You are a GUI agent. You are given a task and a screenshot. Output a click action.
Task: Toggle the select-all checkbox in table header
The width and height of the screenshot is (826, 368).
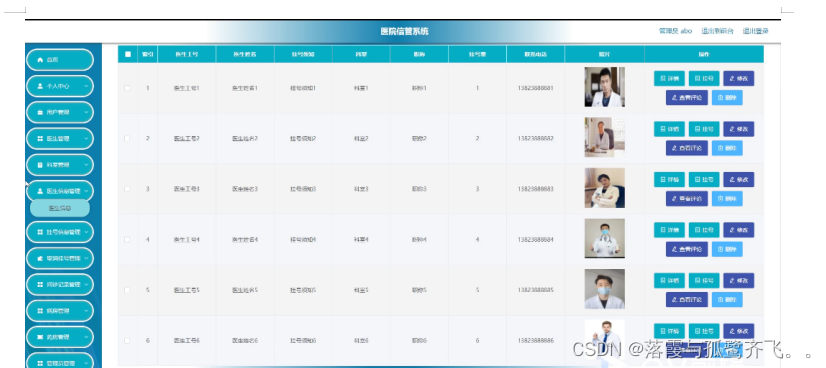(127, 54)
